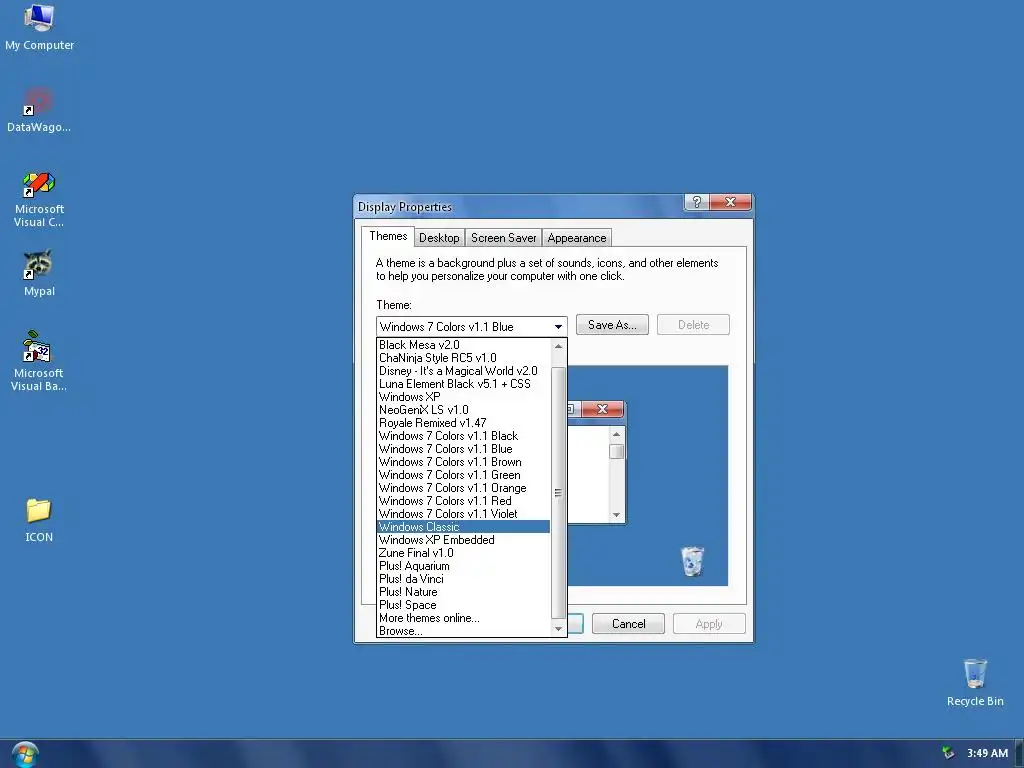The image size is (1024, 768).
Task: Choose Zune Final v1.0 theme
Action: click(464, 553)
